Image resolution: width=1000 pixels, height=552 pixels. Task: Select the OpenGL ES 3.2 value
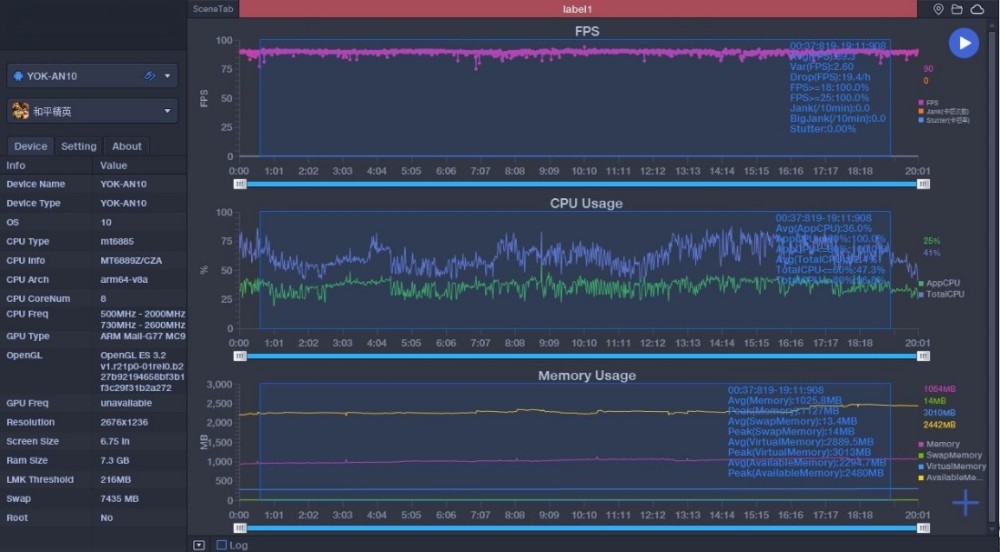[x=133, y=355]
